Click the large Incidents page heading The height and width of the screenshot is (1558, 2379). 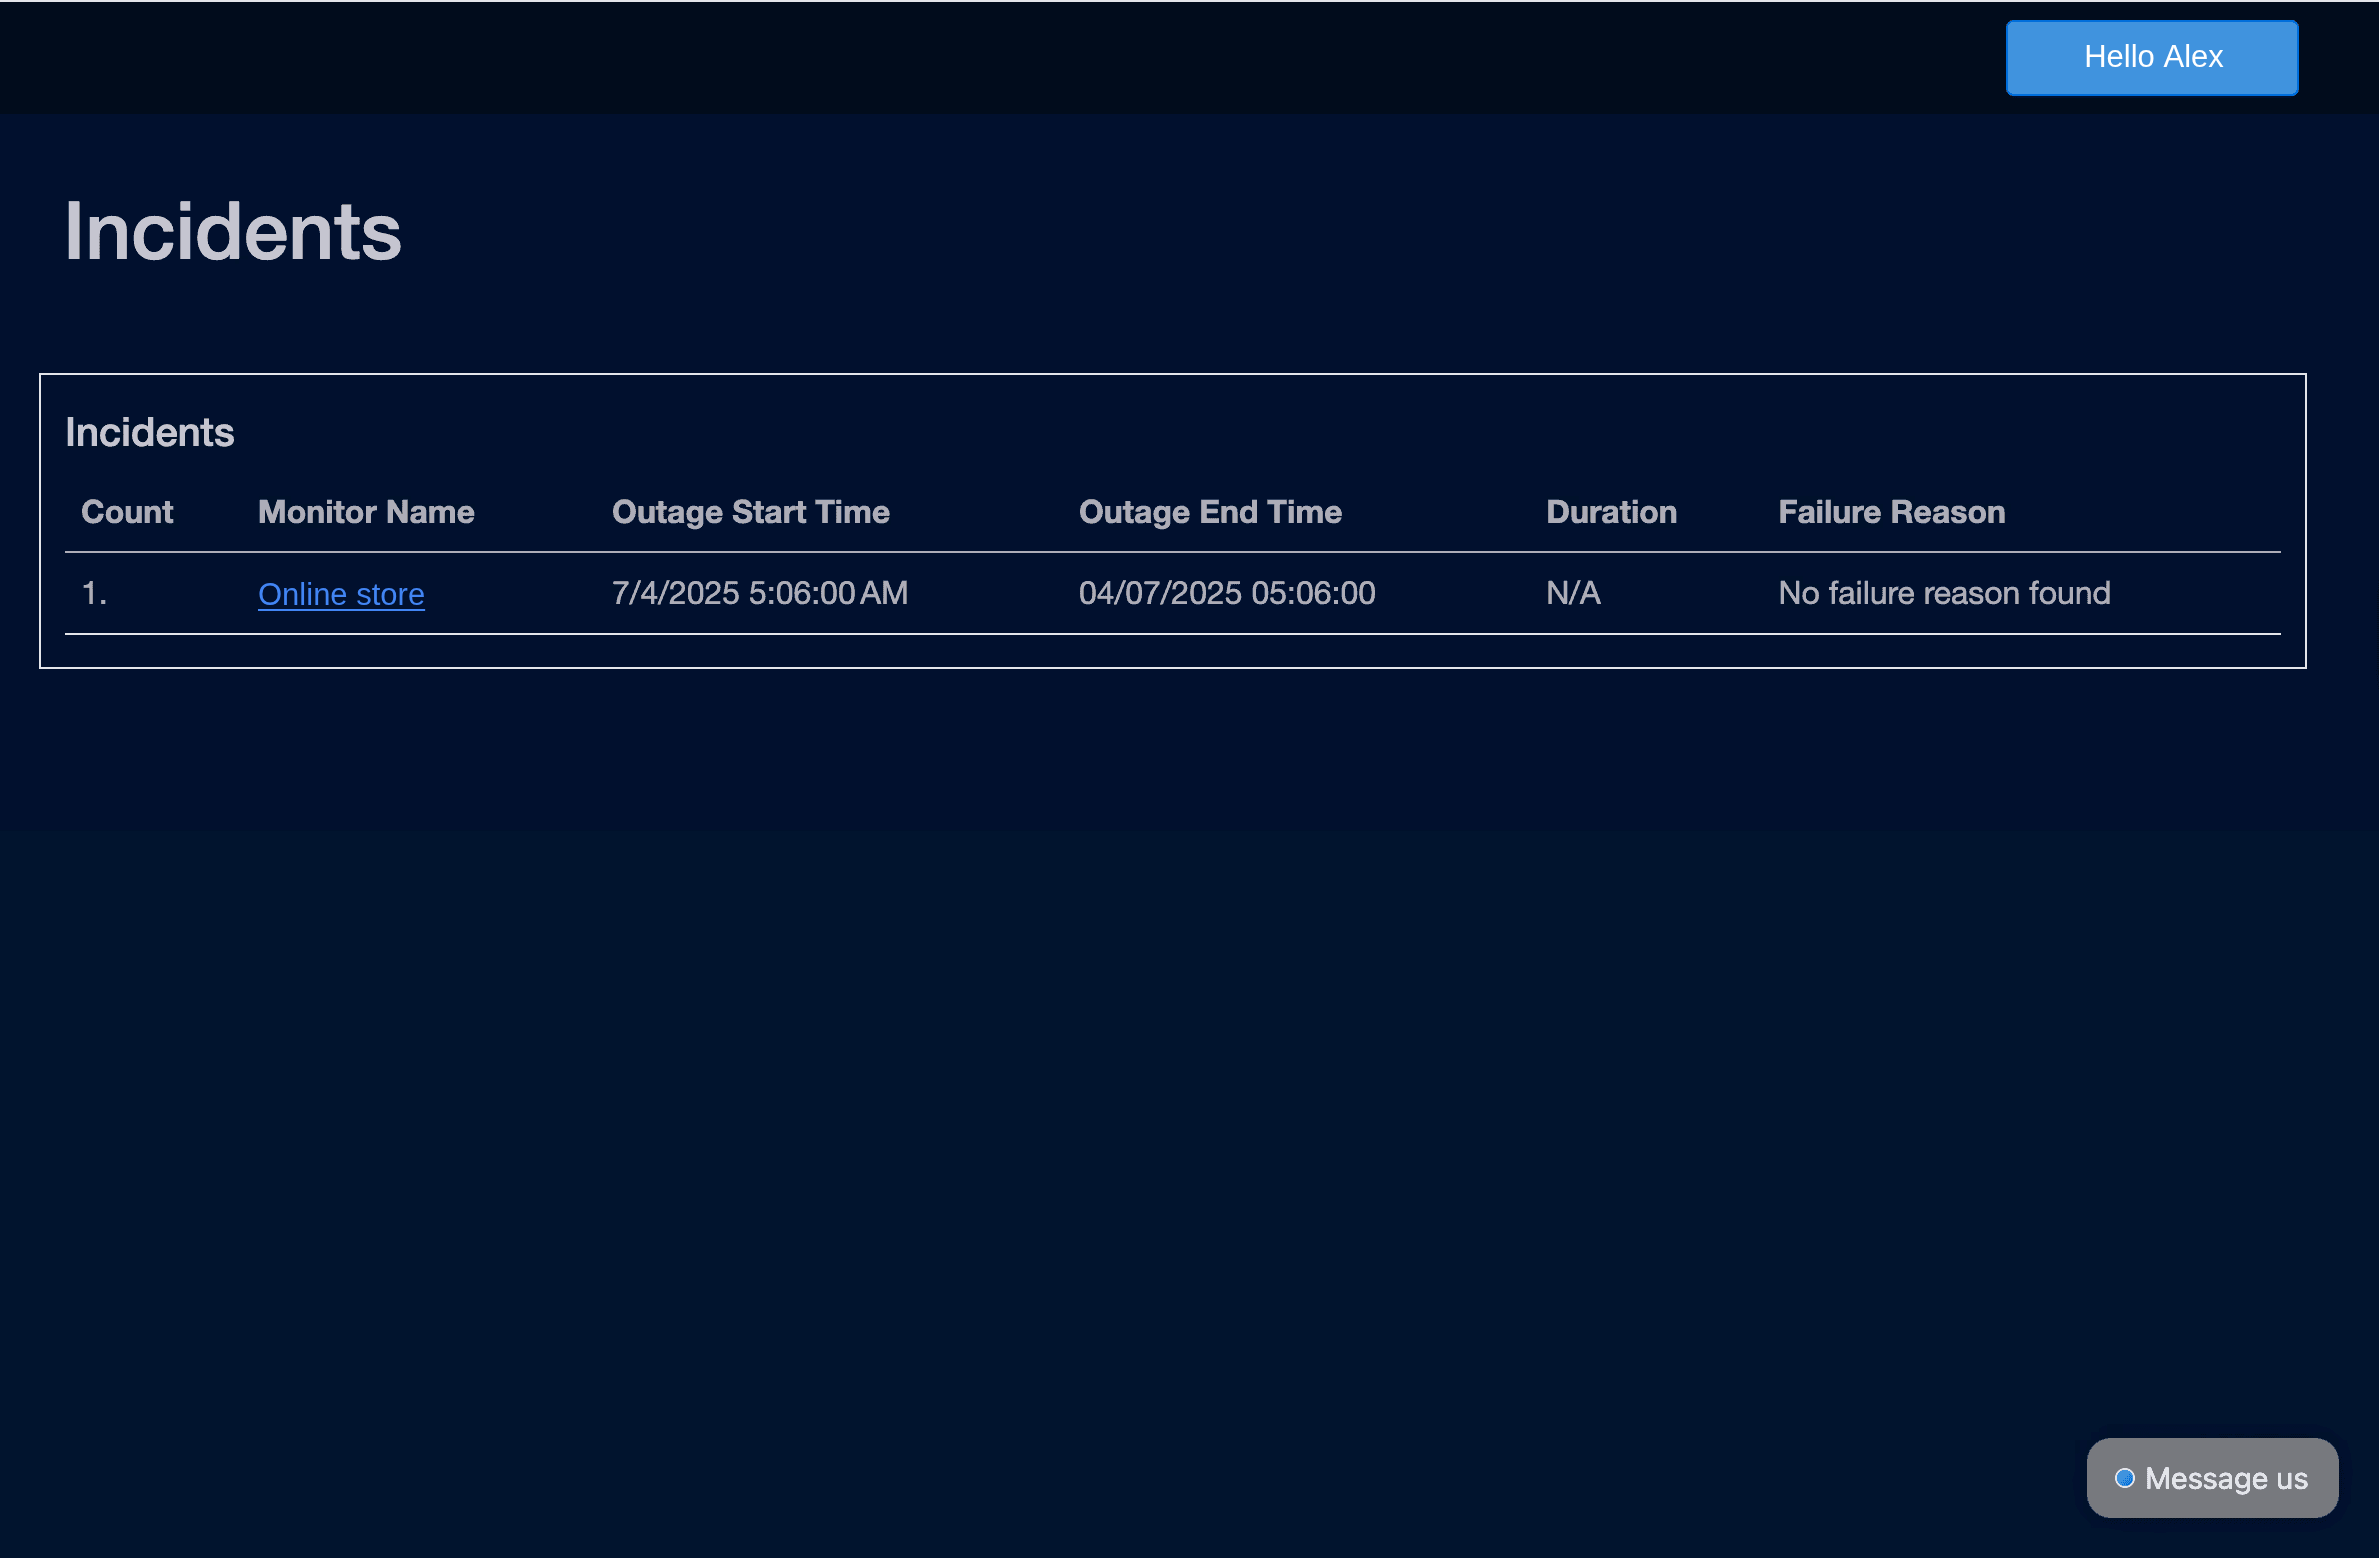(x=233, y=231)
